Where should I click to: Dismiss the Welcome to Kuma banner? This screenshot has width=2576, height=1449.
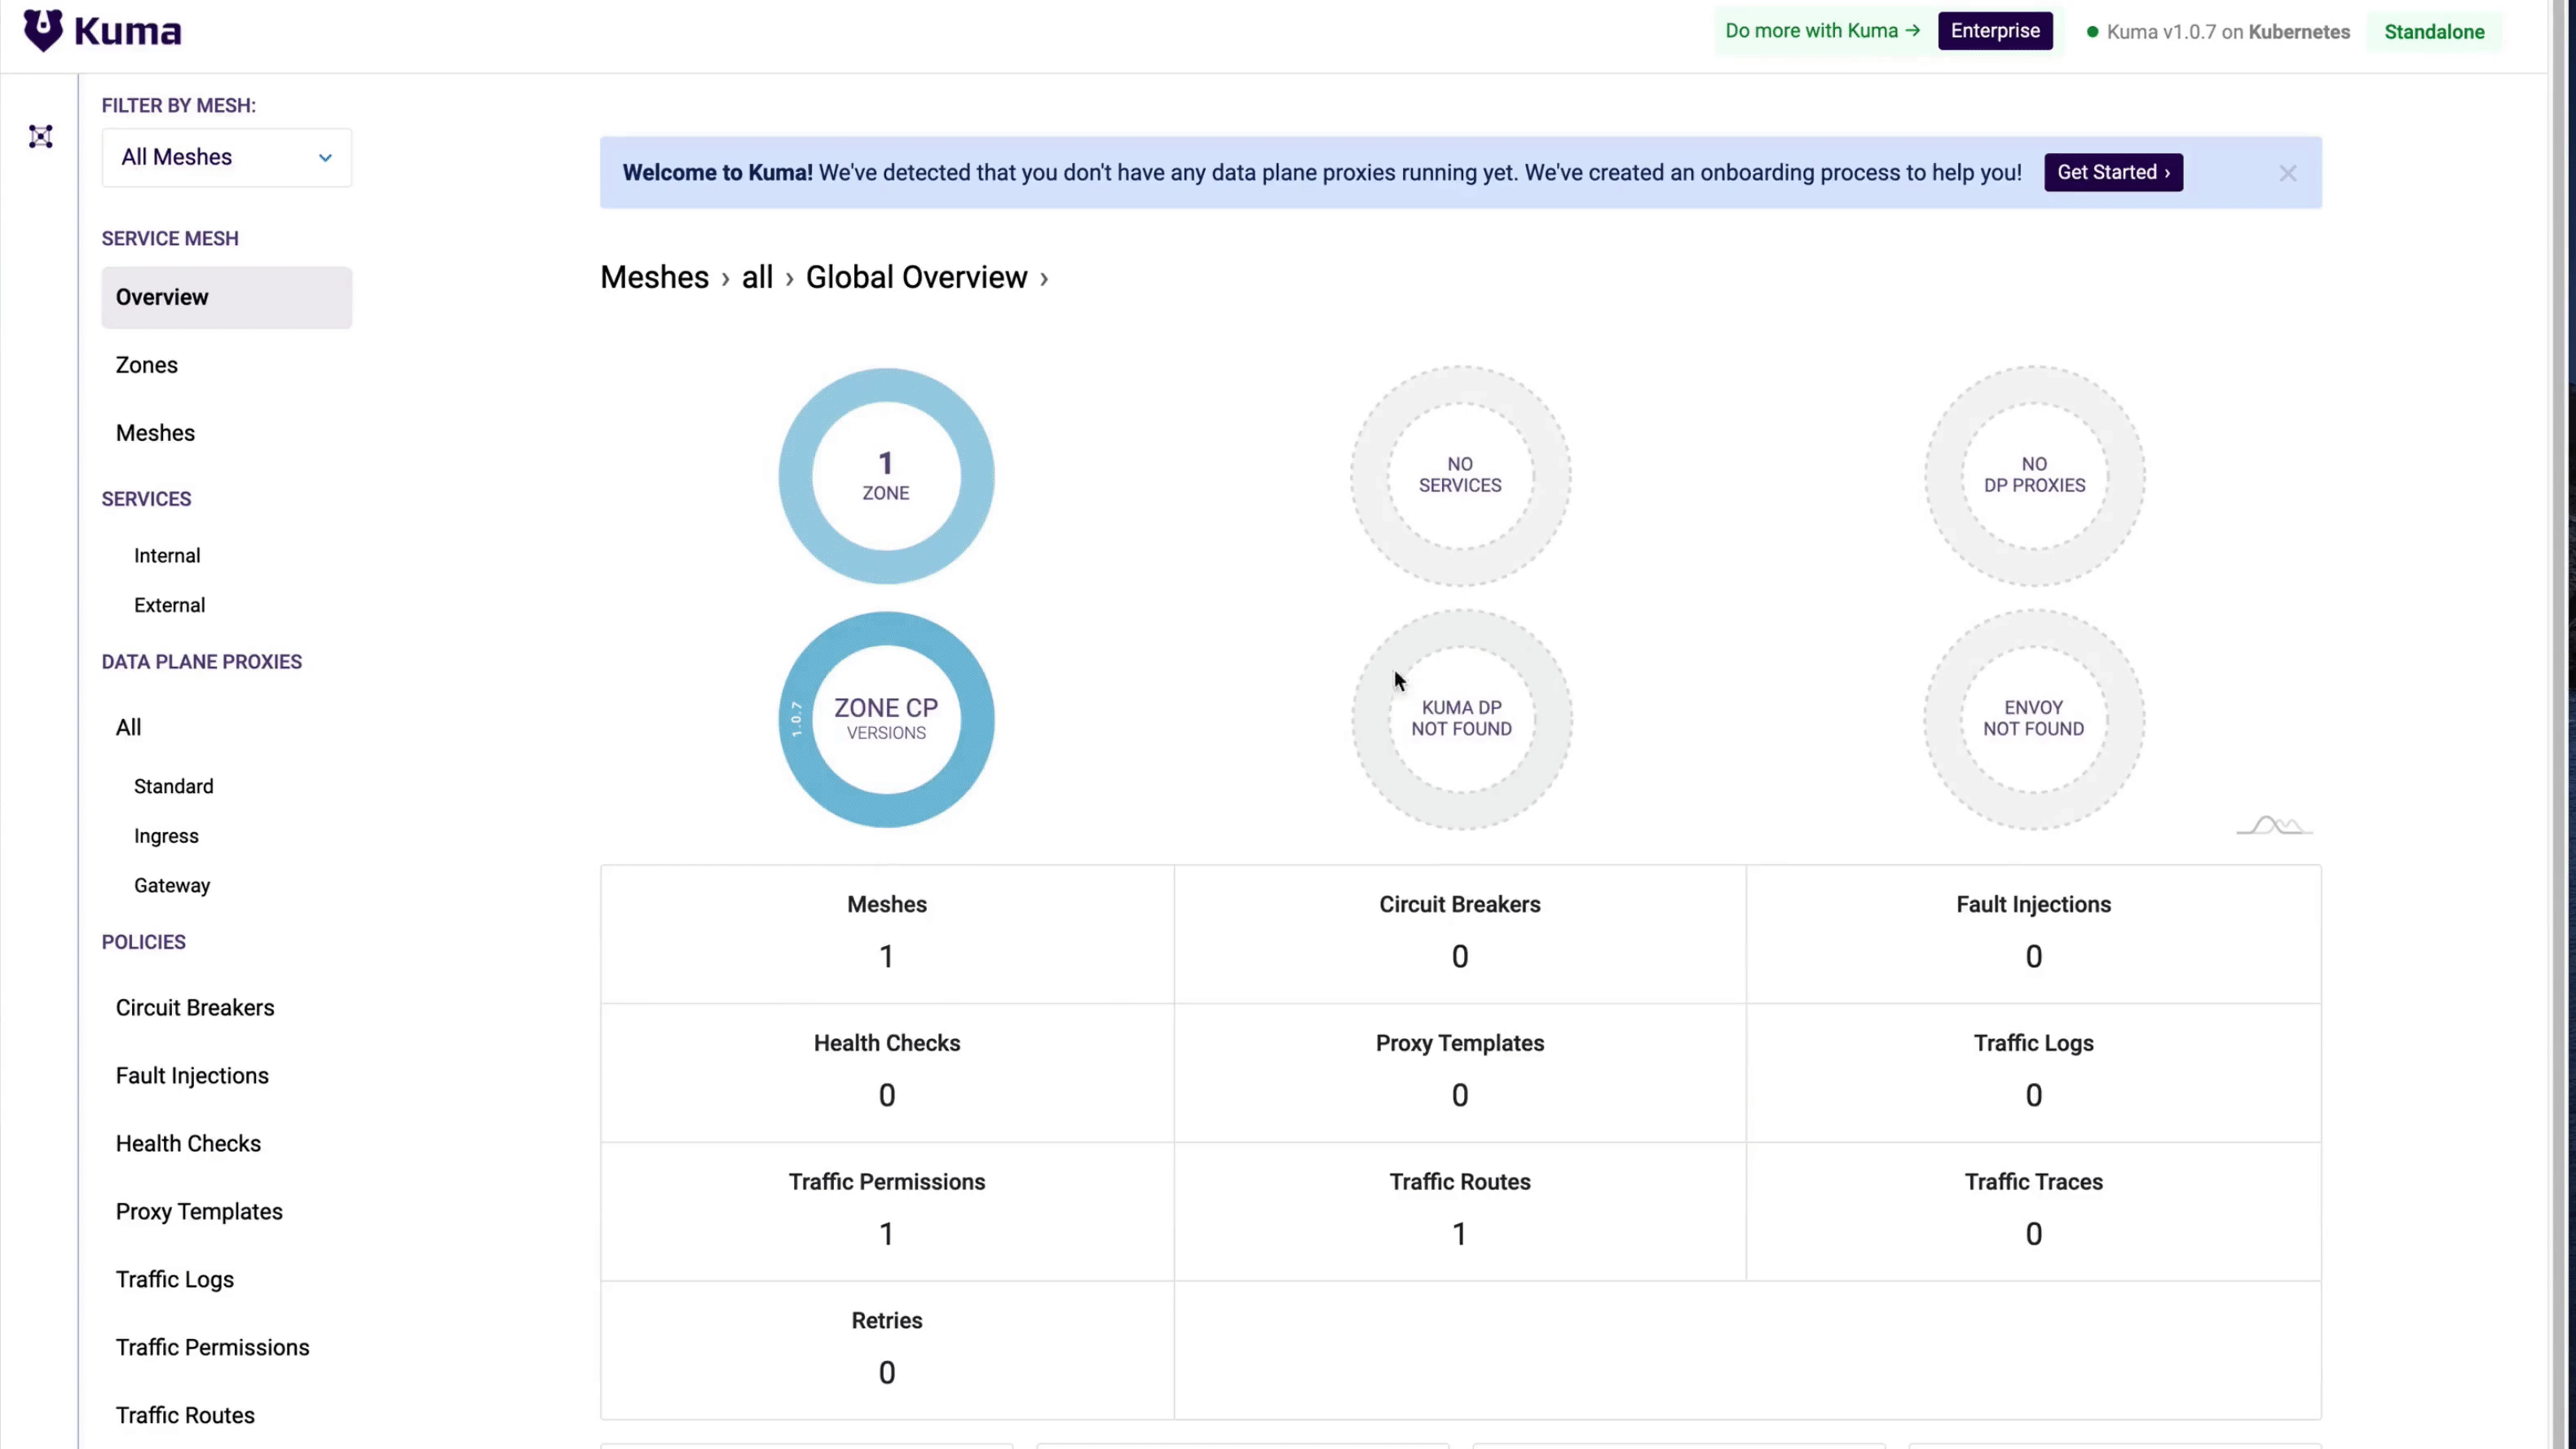2287,172
